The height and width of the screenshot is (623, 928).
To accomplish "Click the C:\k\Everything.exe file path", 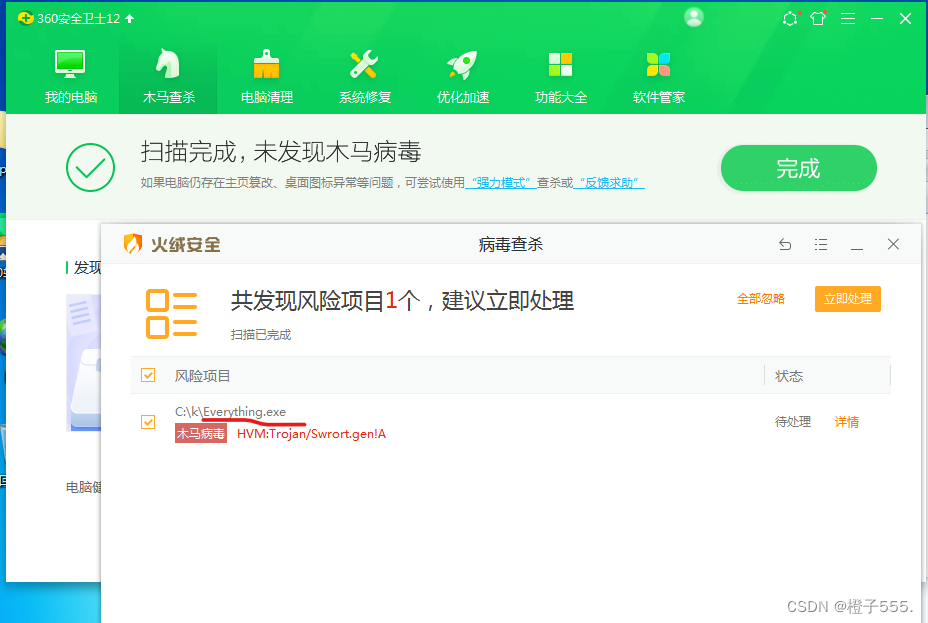I will pos(230,412).
